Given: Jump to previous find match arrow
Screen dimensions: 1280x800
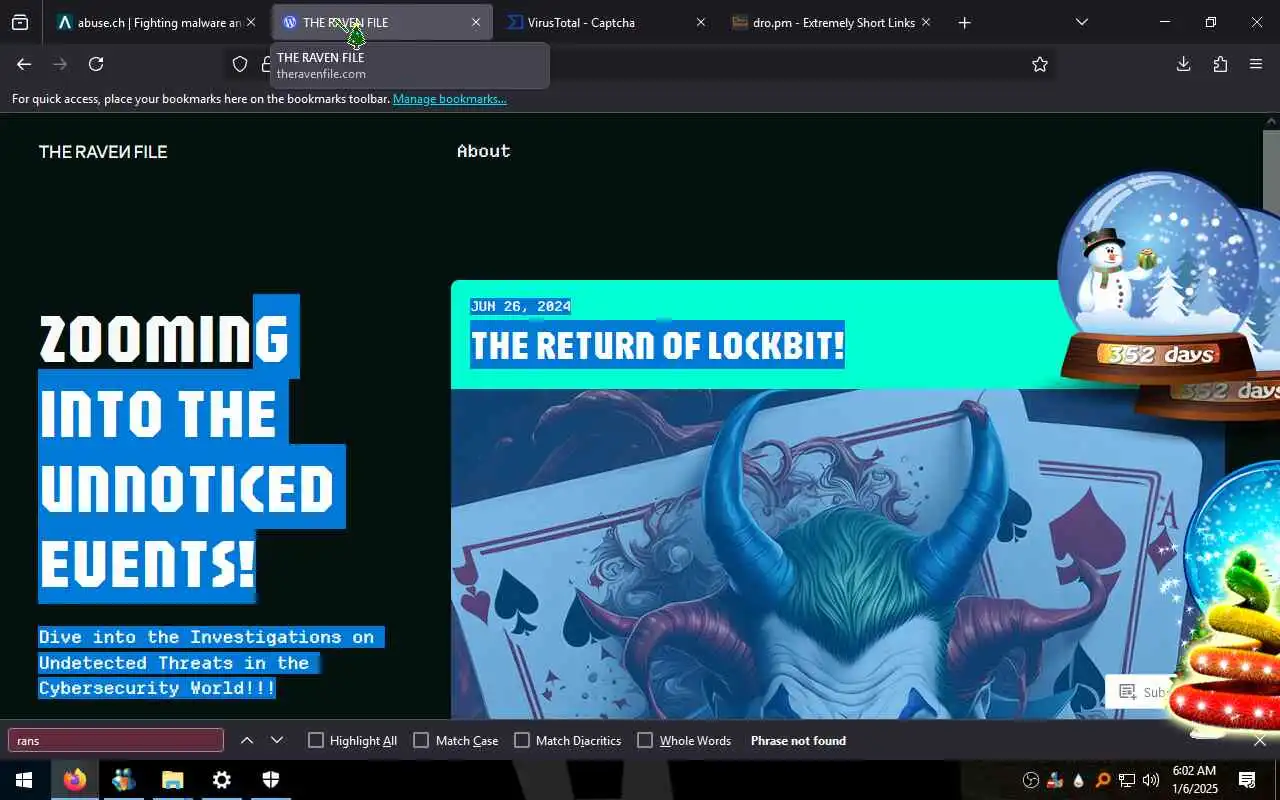Looking at the screenshot, I should pyautogui.click(x=247, y=740).
